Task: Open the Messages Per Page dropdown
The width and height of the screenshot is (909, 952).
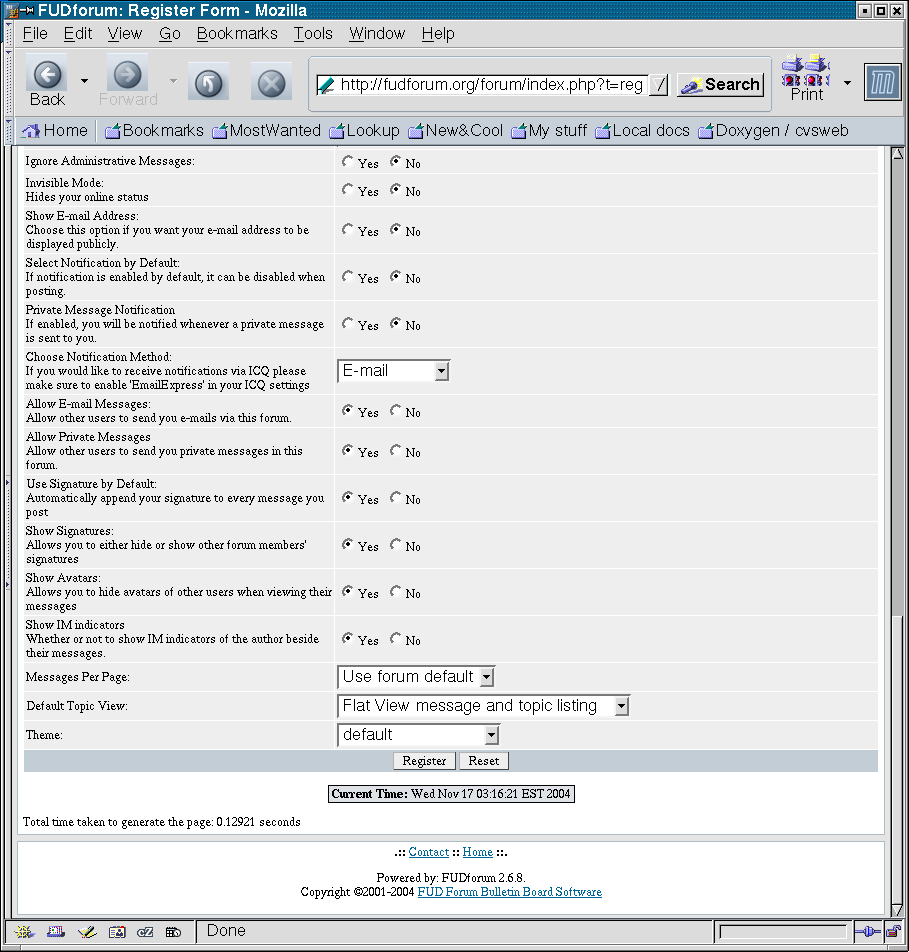Action: pyautogui.click(x=417, y=677)
